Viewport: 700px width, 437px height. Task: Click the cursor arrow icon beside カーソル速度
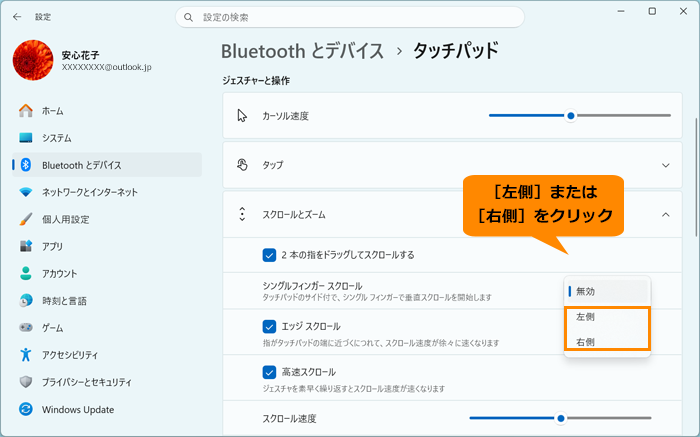click(x=242, y=116)
